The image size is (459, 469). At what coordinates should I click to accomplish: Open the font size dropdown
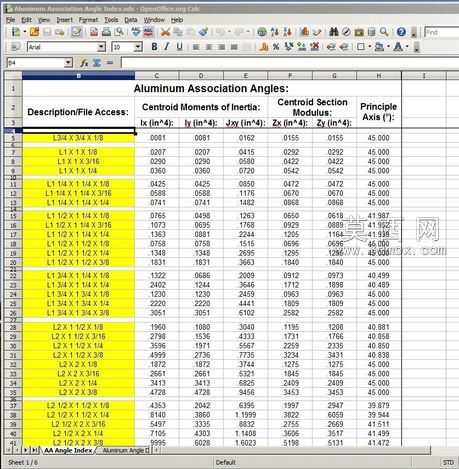click(x=138, y=47)
